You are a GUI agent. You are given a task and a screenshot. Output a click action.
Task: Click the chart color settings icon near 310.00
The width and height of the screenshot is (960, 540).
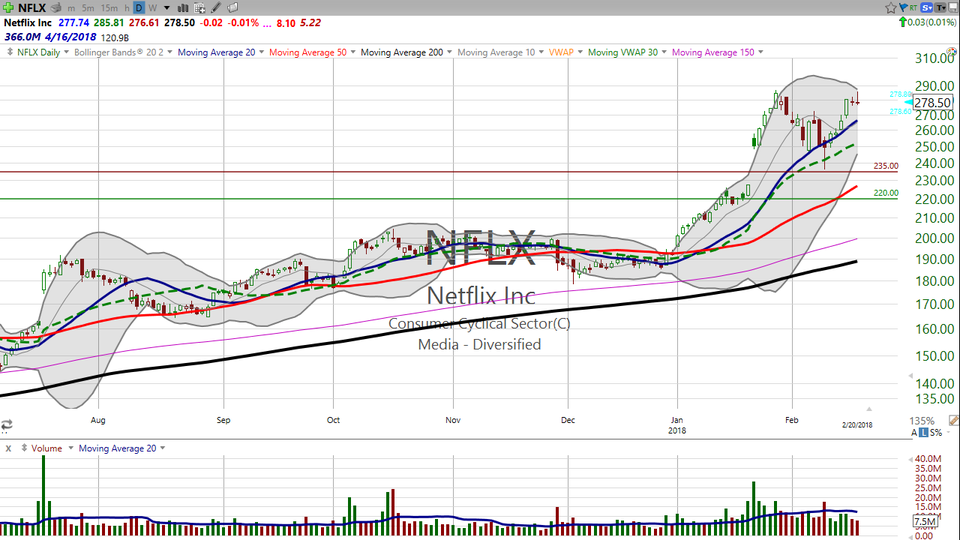coord(953,53)
